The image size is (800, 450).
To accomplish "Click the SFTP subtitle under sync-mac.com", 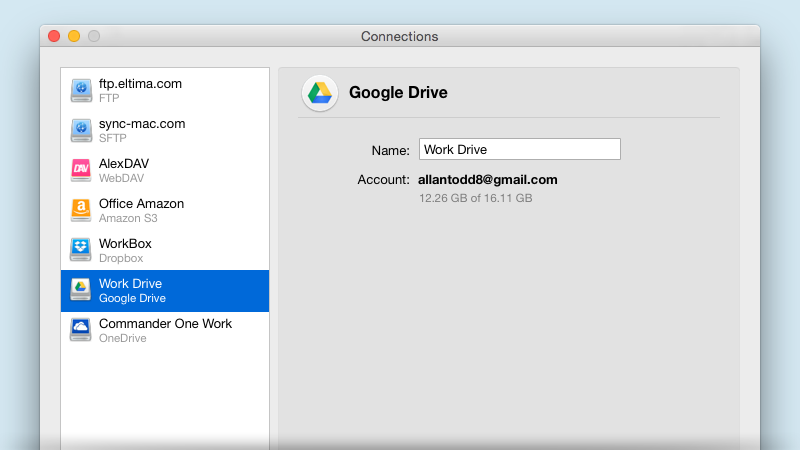I will click(113, 138).
